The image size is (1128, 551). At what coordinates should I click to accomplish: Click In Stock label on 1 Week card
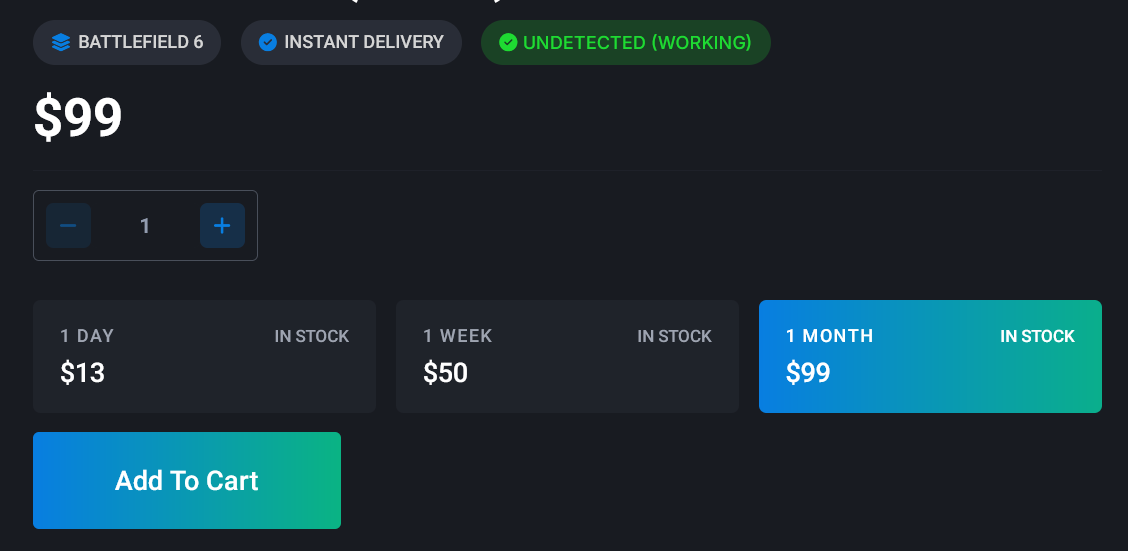[675, 336]
